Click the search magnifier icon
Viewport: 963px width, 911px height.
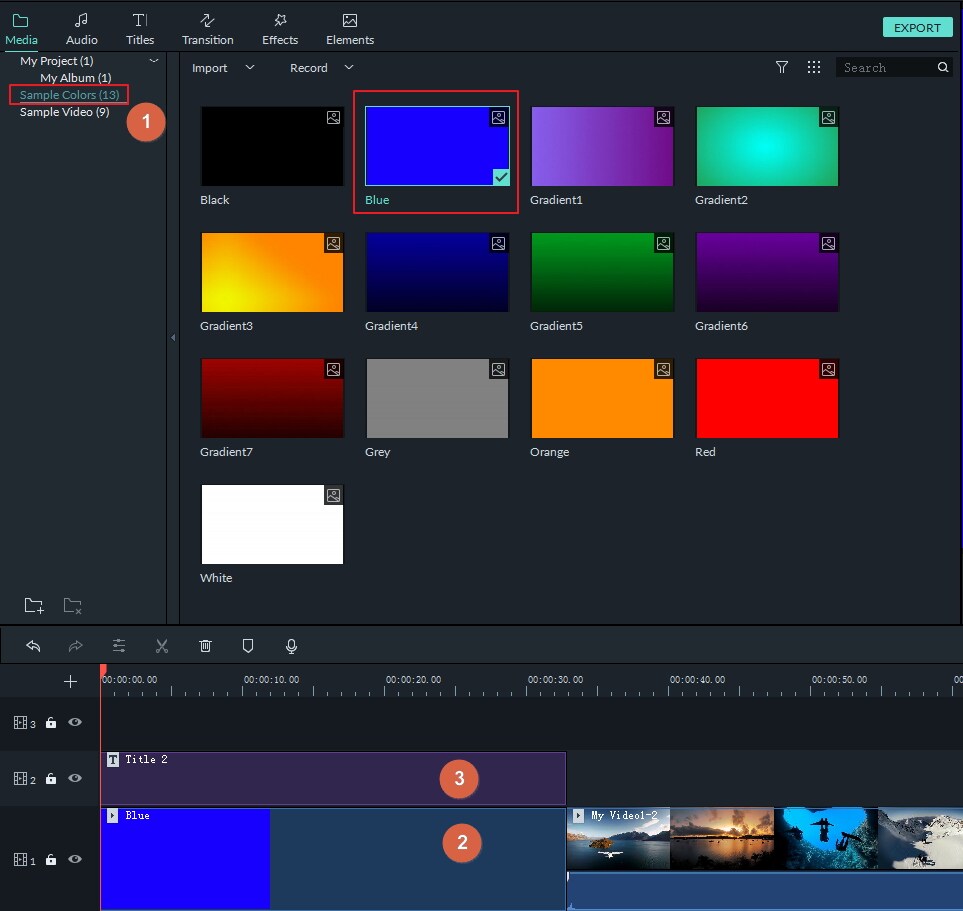(943, 67)
